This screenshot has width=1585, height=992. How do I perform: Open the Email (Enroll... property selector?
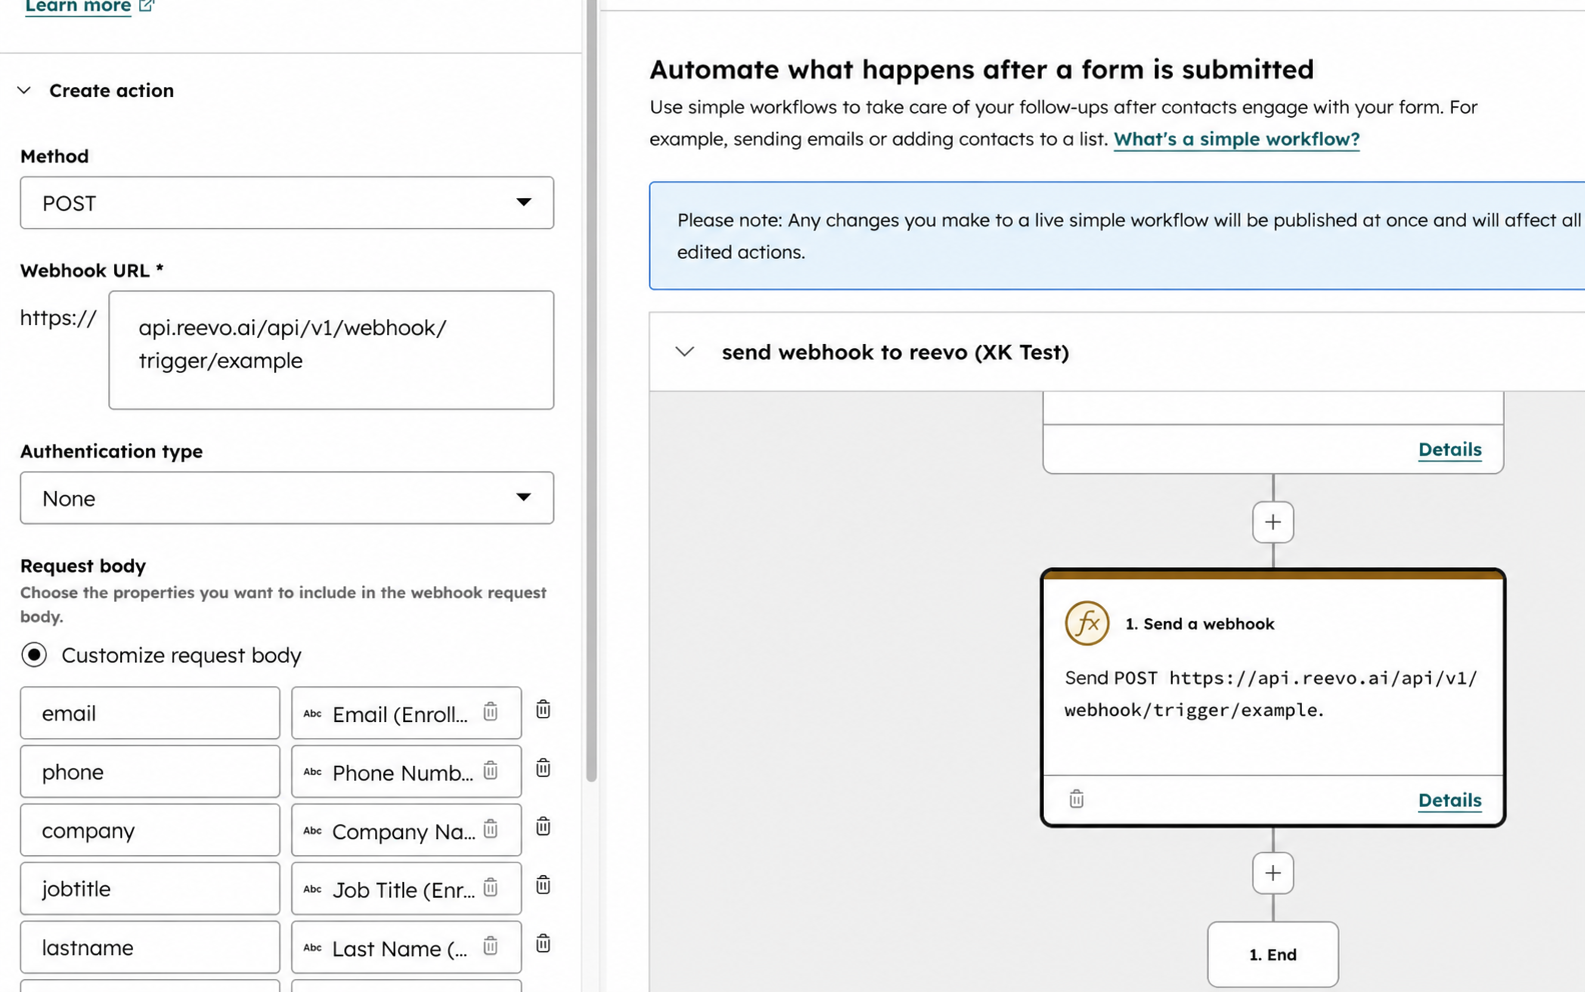point(406,713)
